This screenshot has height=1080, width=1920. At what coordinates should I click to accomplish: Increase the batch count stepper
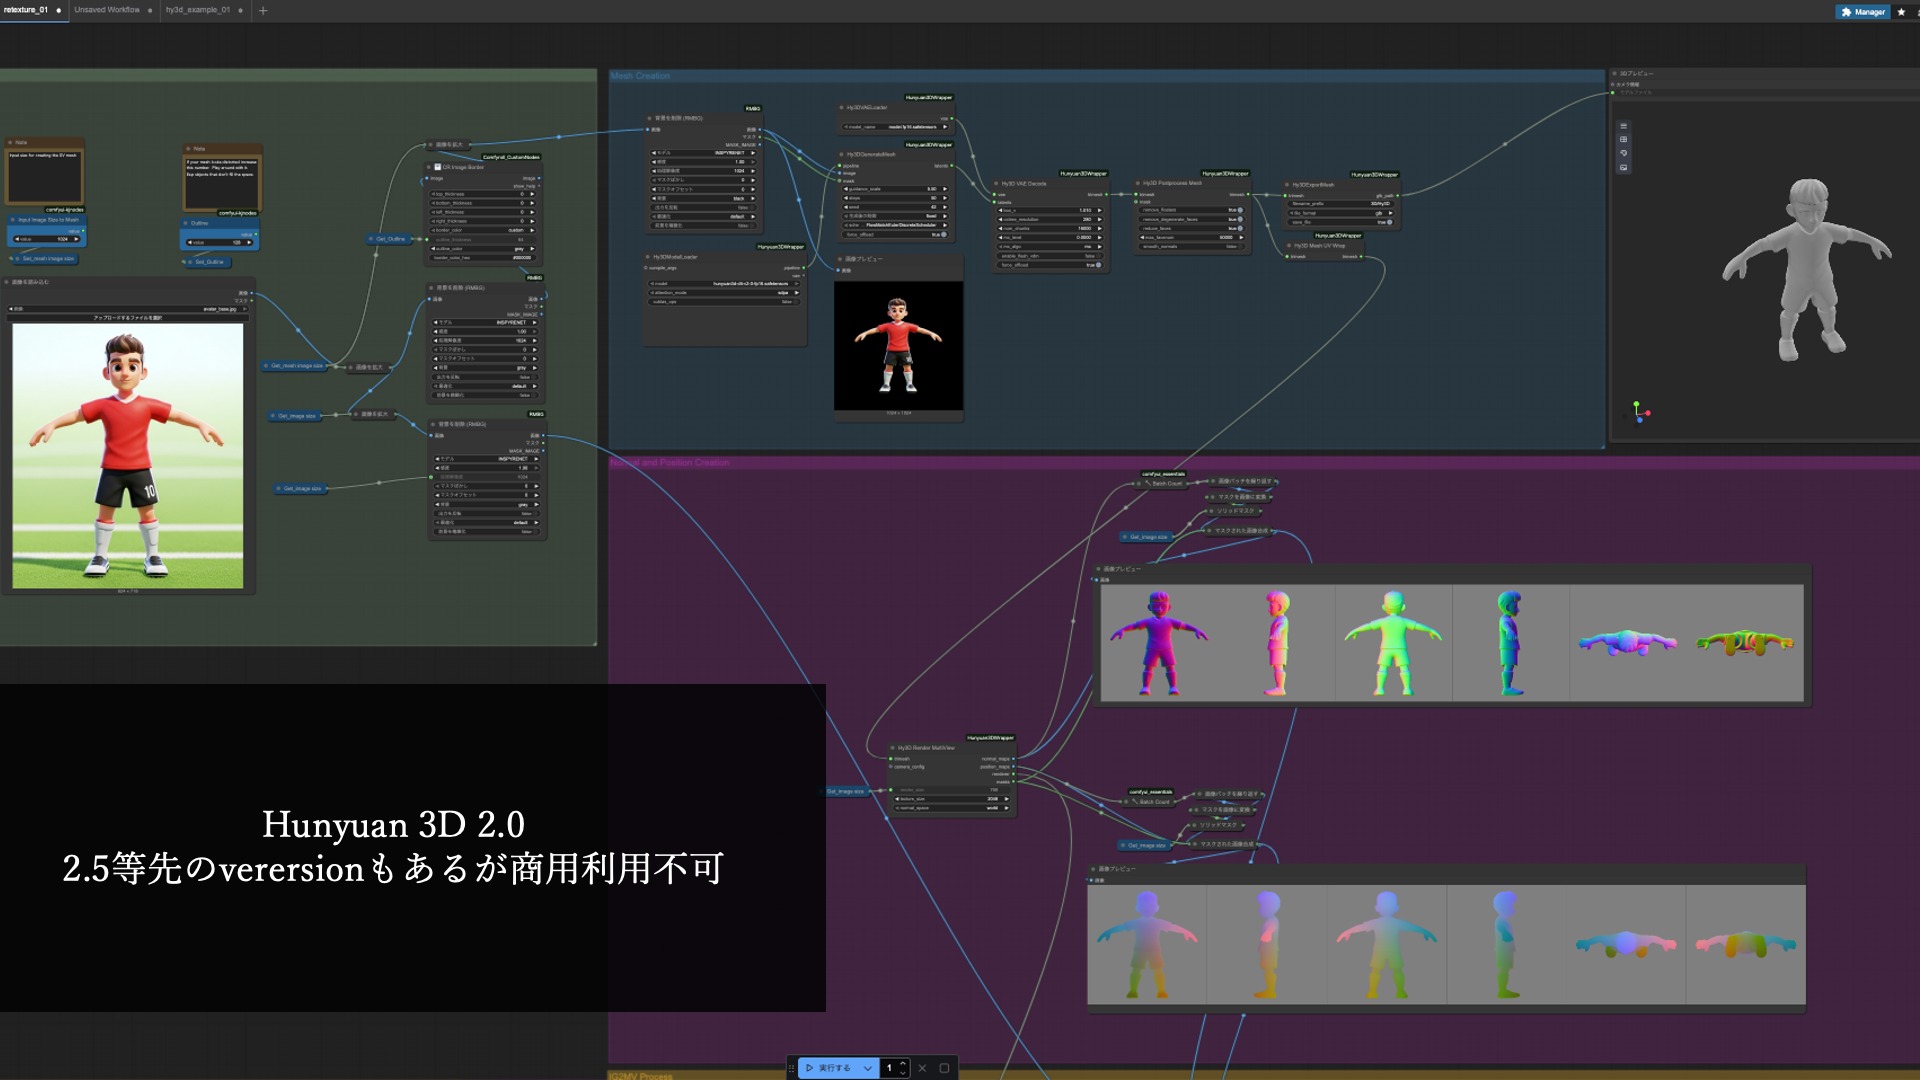[x=903, y=1063]
